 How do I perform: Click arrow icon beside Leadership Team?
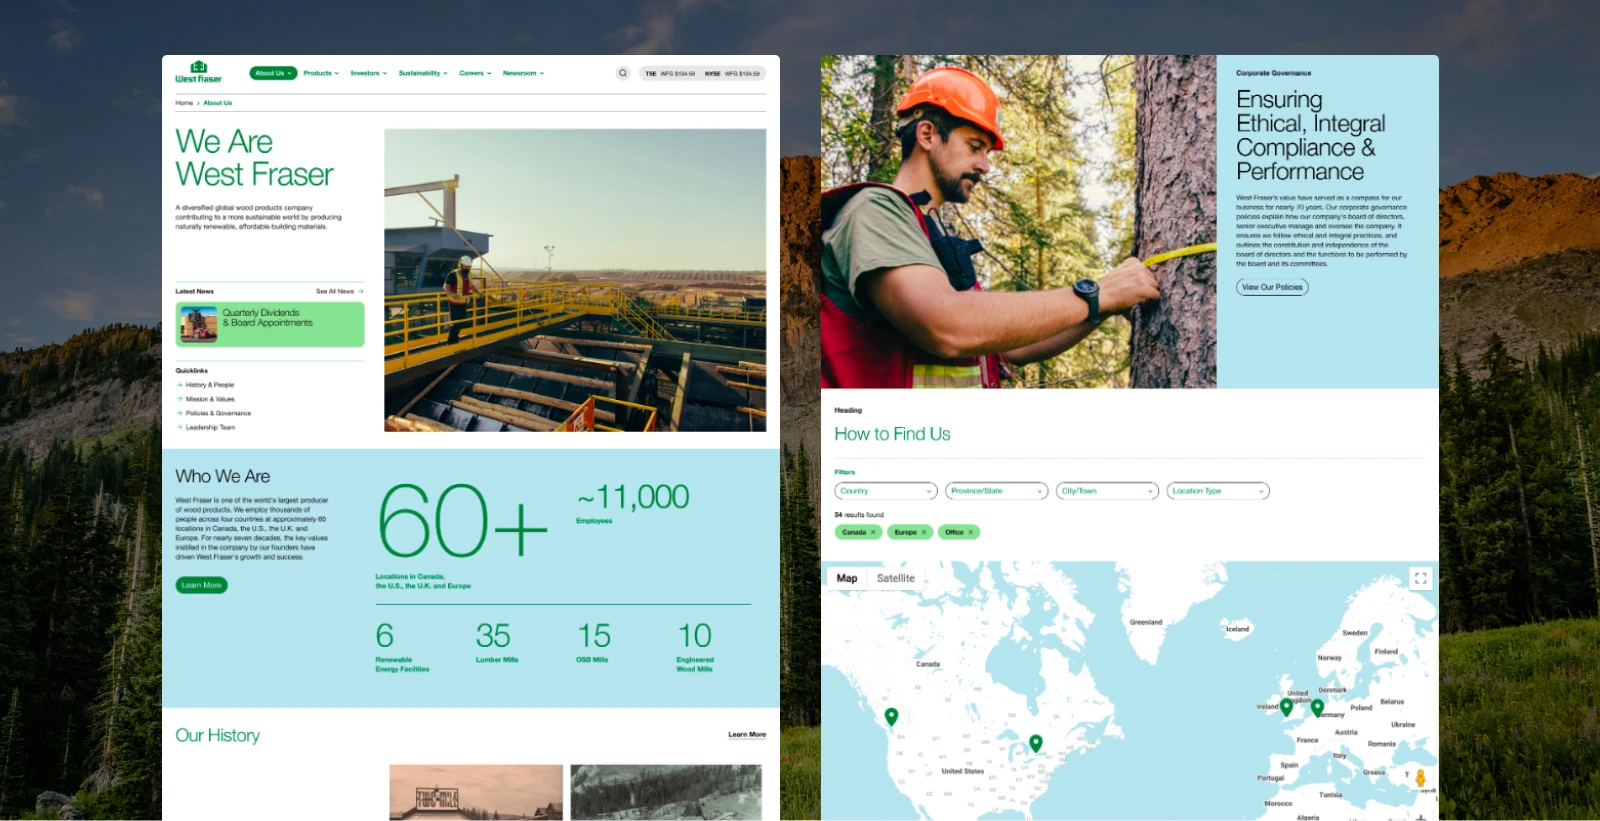(x=180, y=427)
